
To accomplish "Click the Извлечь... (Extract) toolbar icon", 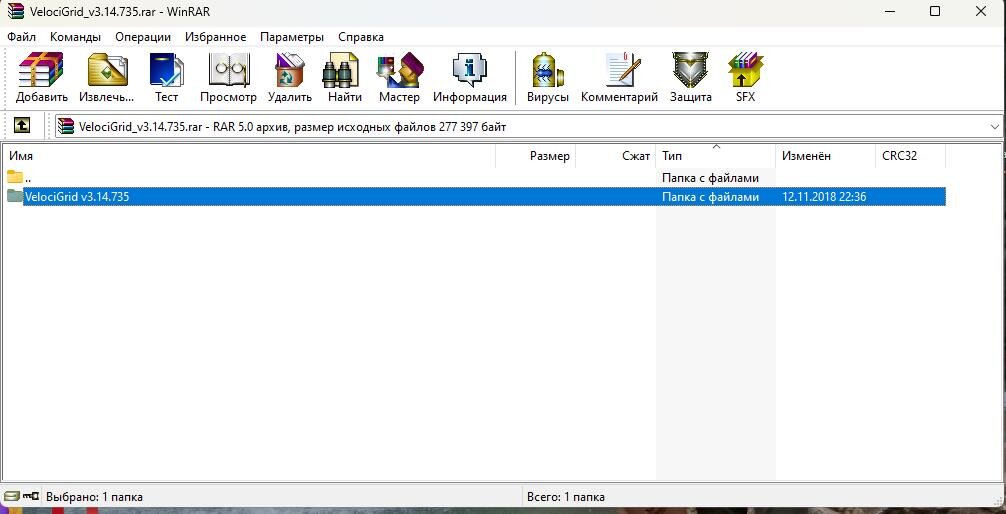I will 107,78.
